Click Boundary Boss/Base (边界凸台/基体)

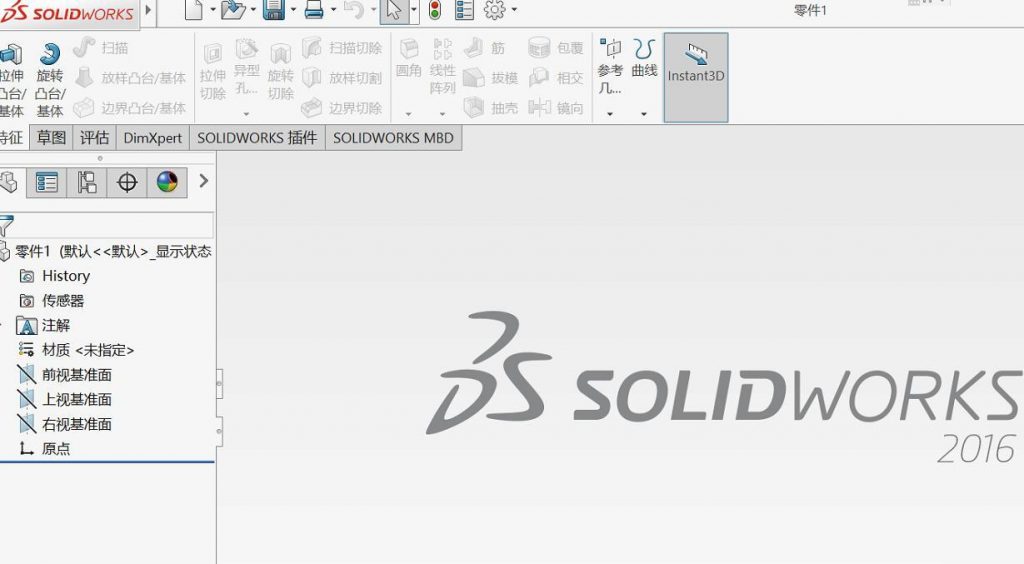click(129, 108)
